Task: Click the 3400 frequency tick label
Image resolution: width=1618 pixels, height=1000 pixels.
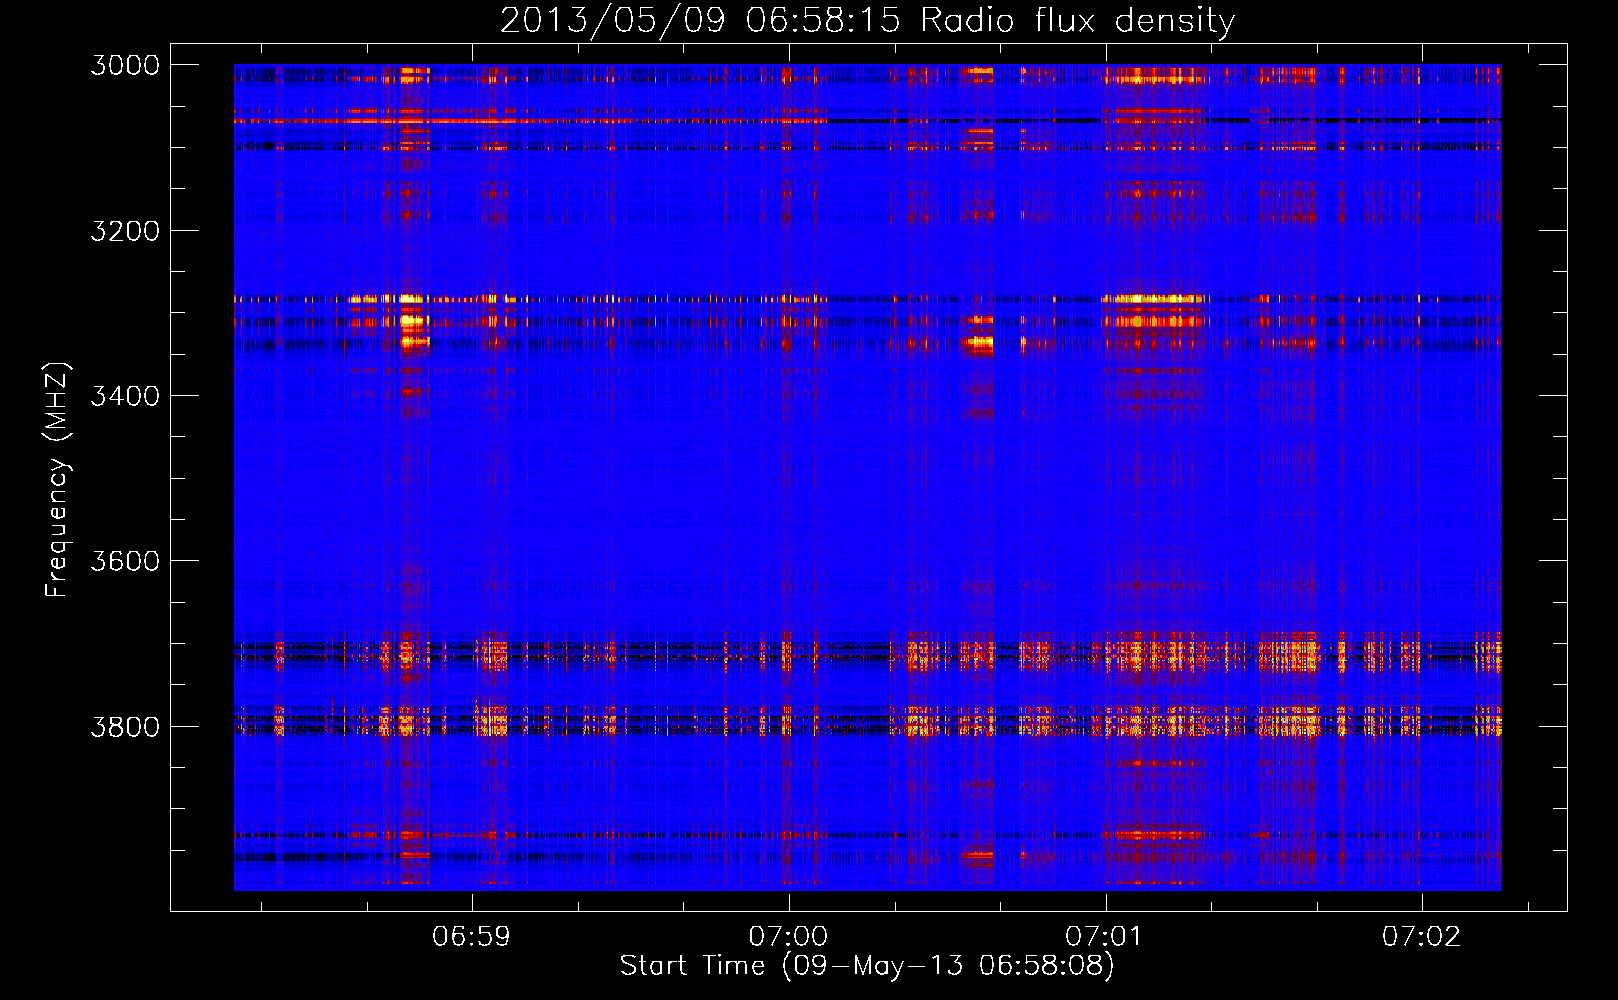Action: [125, 396]
